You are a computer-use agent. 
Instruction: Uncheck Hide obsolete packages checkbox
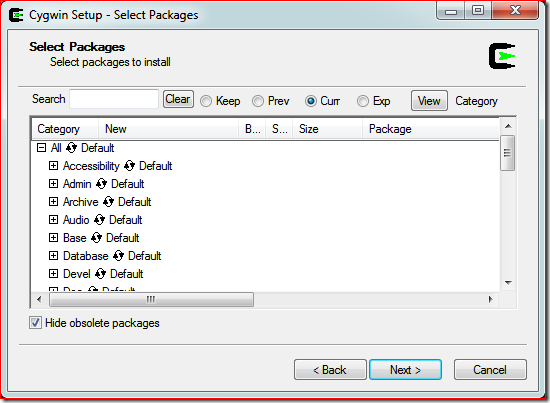(x=35, y=323)
